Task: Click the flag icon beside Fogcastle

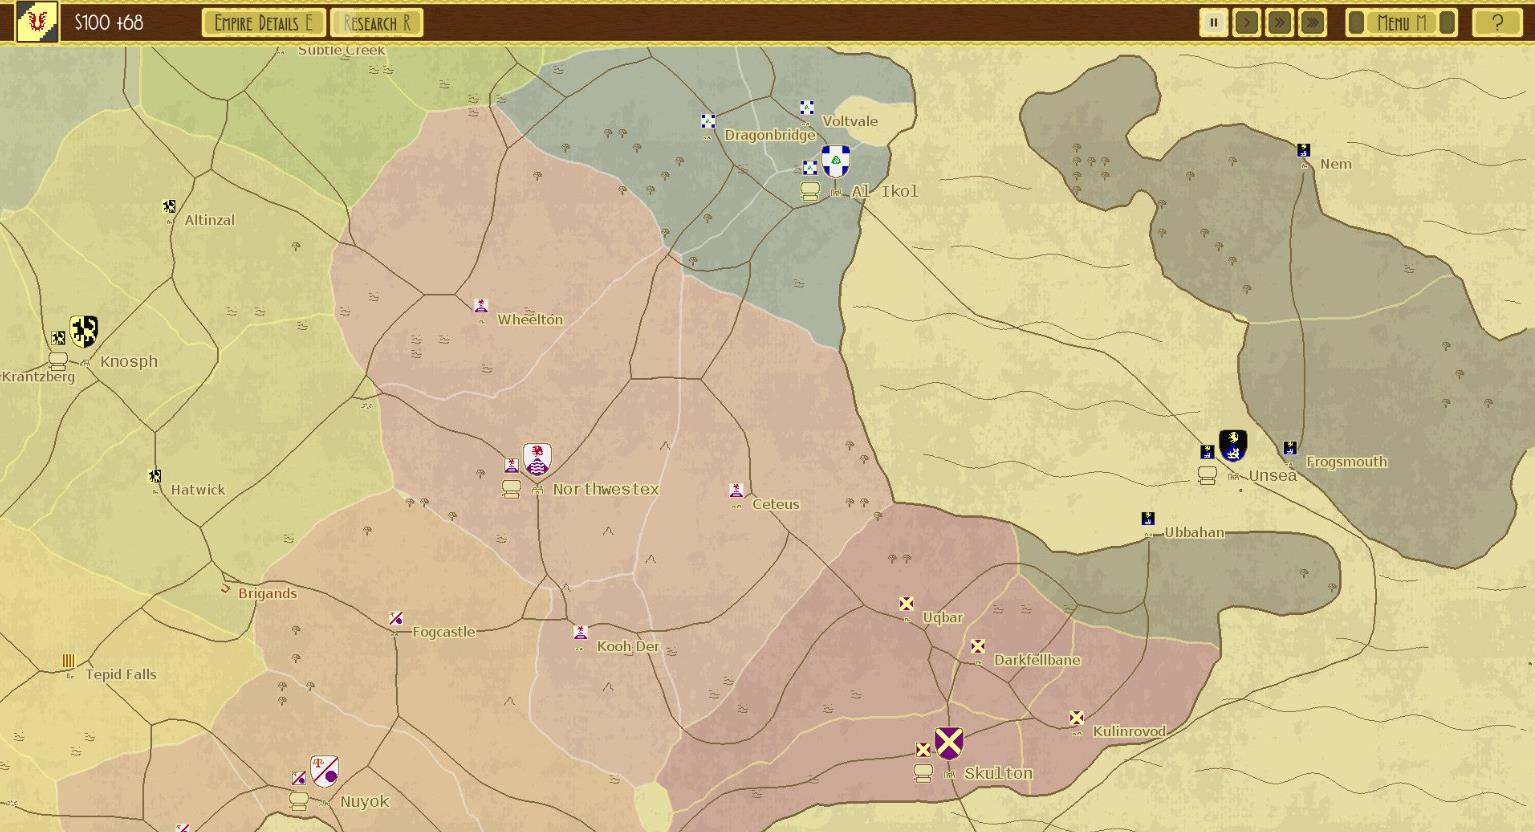Action: (396, 619)
